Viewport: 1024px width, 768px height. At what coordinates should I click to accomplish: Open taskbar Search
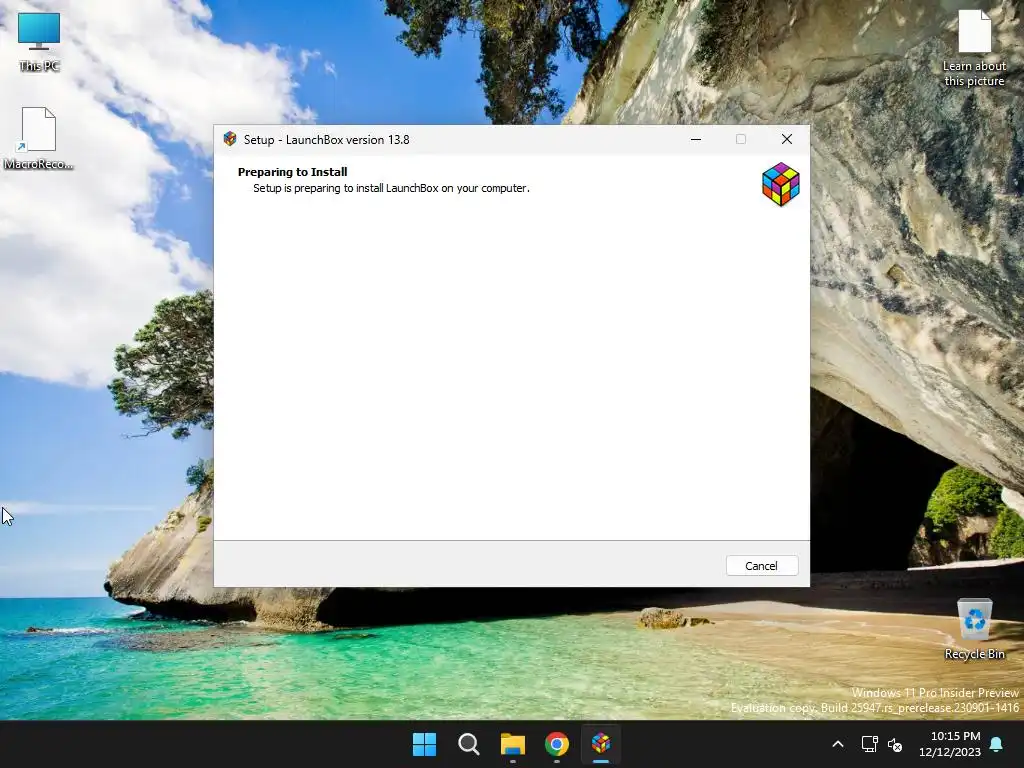pyautogui.click(x=468, y=744)
